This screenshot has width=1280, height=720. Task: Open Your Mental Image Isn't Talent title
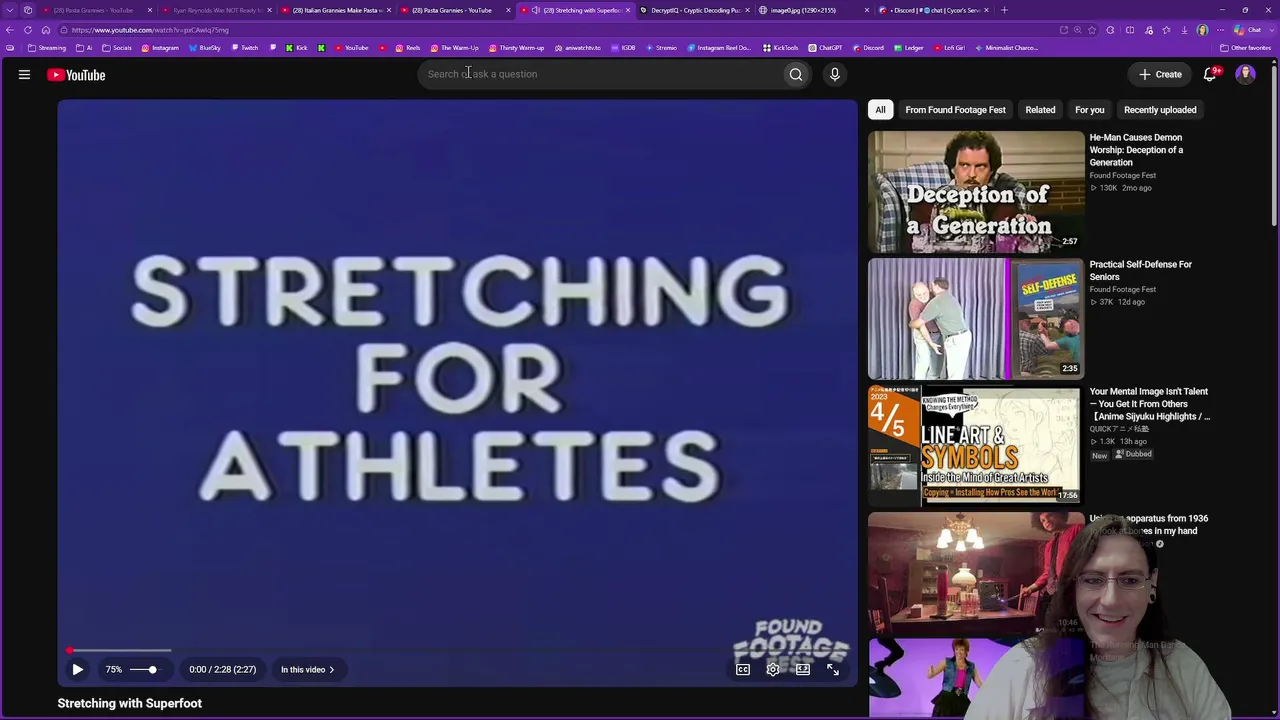tap(1150, 404)
